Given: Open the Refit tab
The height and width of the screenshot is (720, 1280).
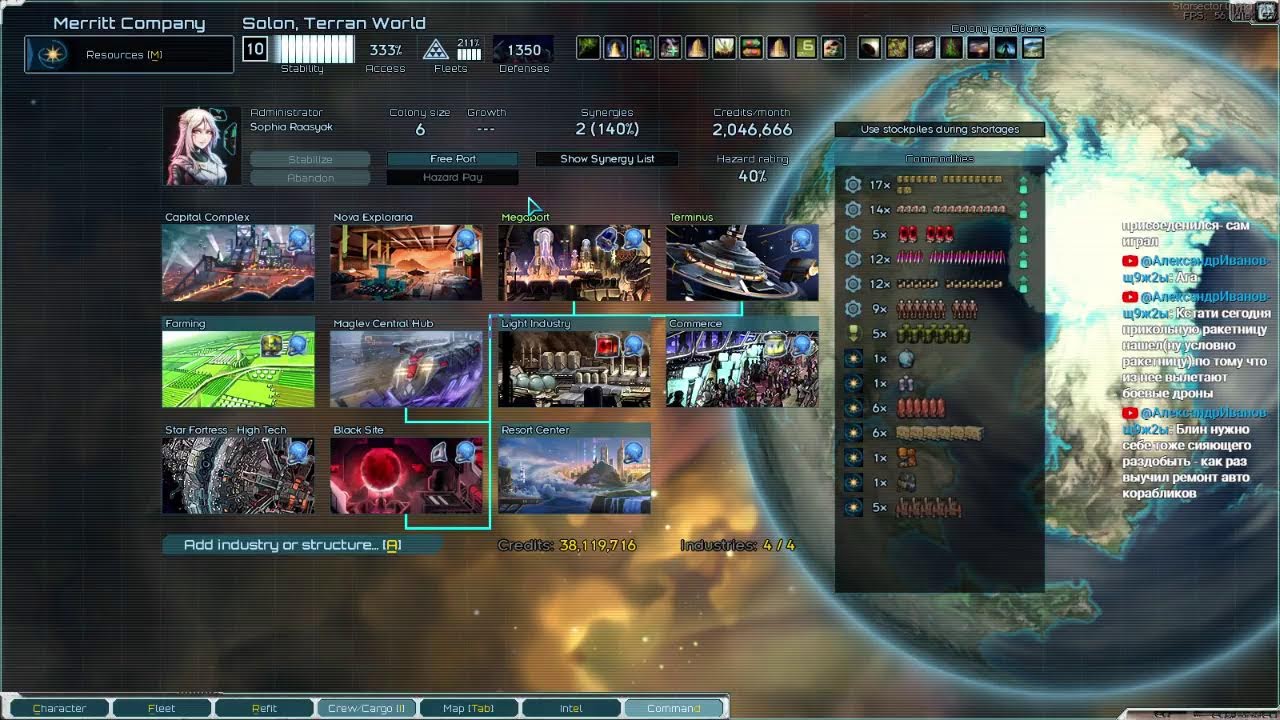Looking at the screenshot, I should pyautogui.click(x=264, y=708).
